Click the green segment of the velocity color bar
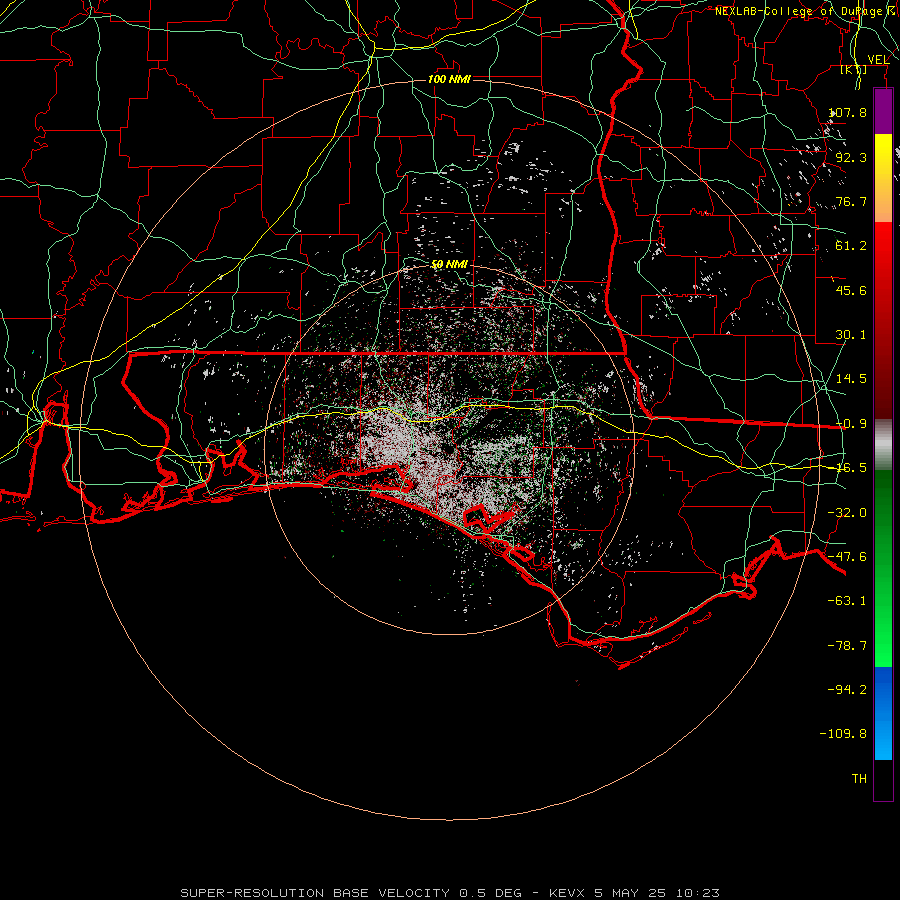The image size is (900, 900). tap(883, 568)
